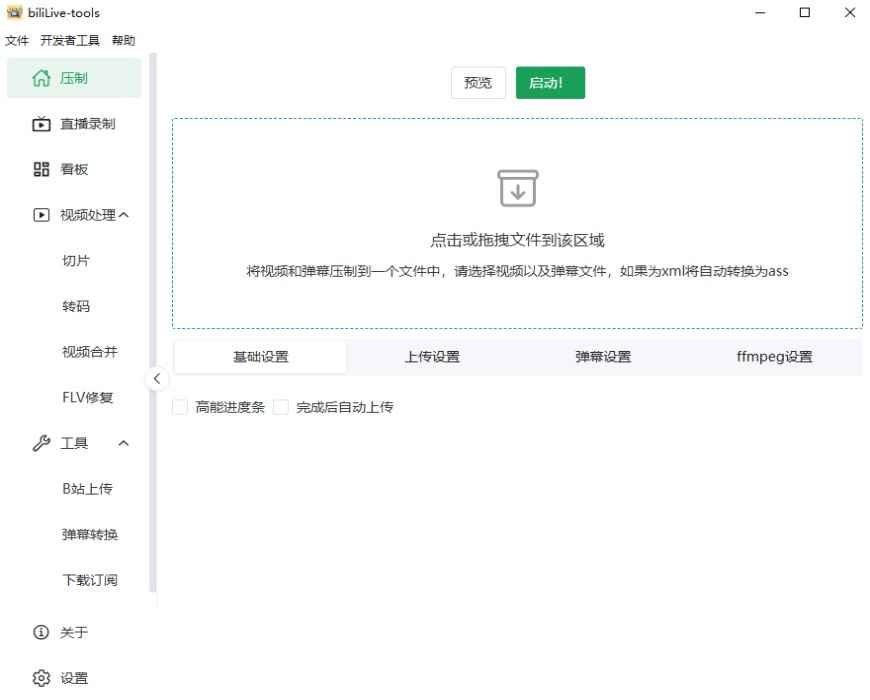870x700 pixels.
Task: Click the play-box icon for 视频处理
Action: pos(41,215)
